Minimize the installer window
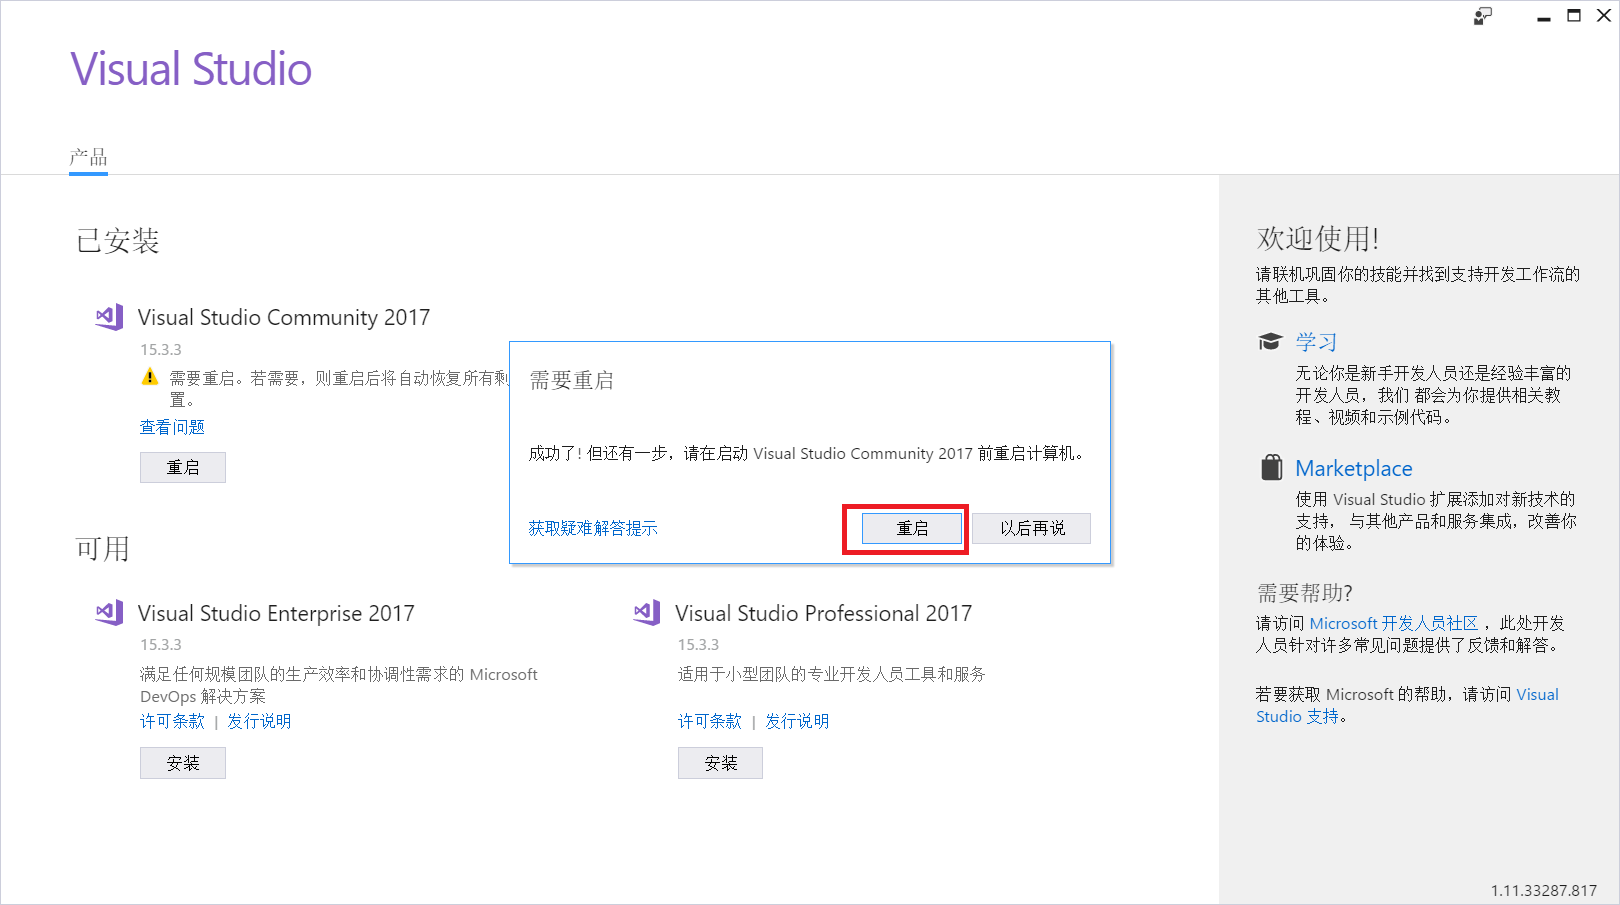 tap(1544, 16)
